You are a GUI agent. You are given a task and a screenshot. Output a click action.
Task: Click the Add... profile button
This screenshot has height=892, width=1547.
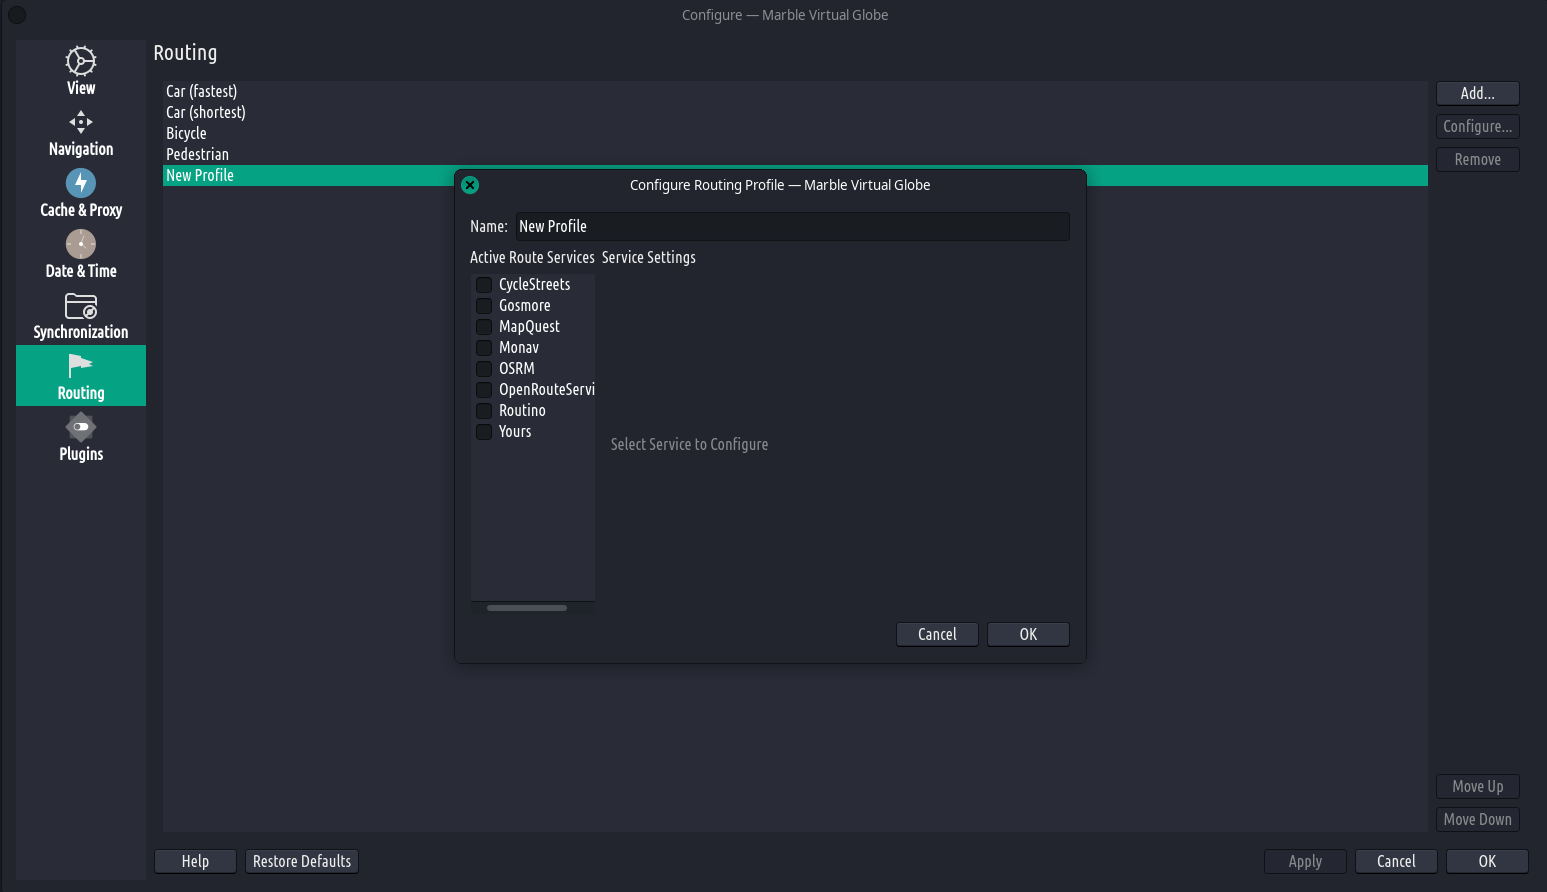[x=1477, y=93]
